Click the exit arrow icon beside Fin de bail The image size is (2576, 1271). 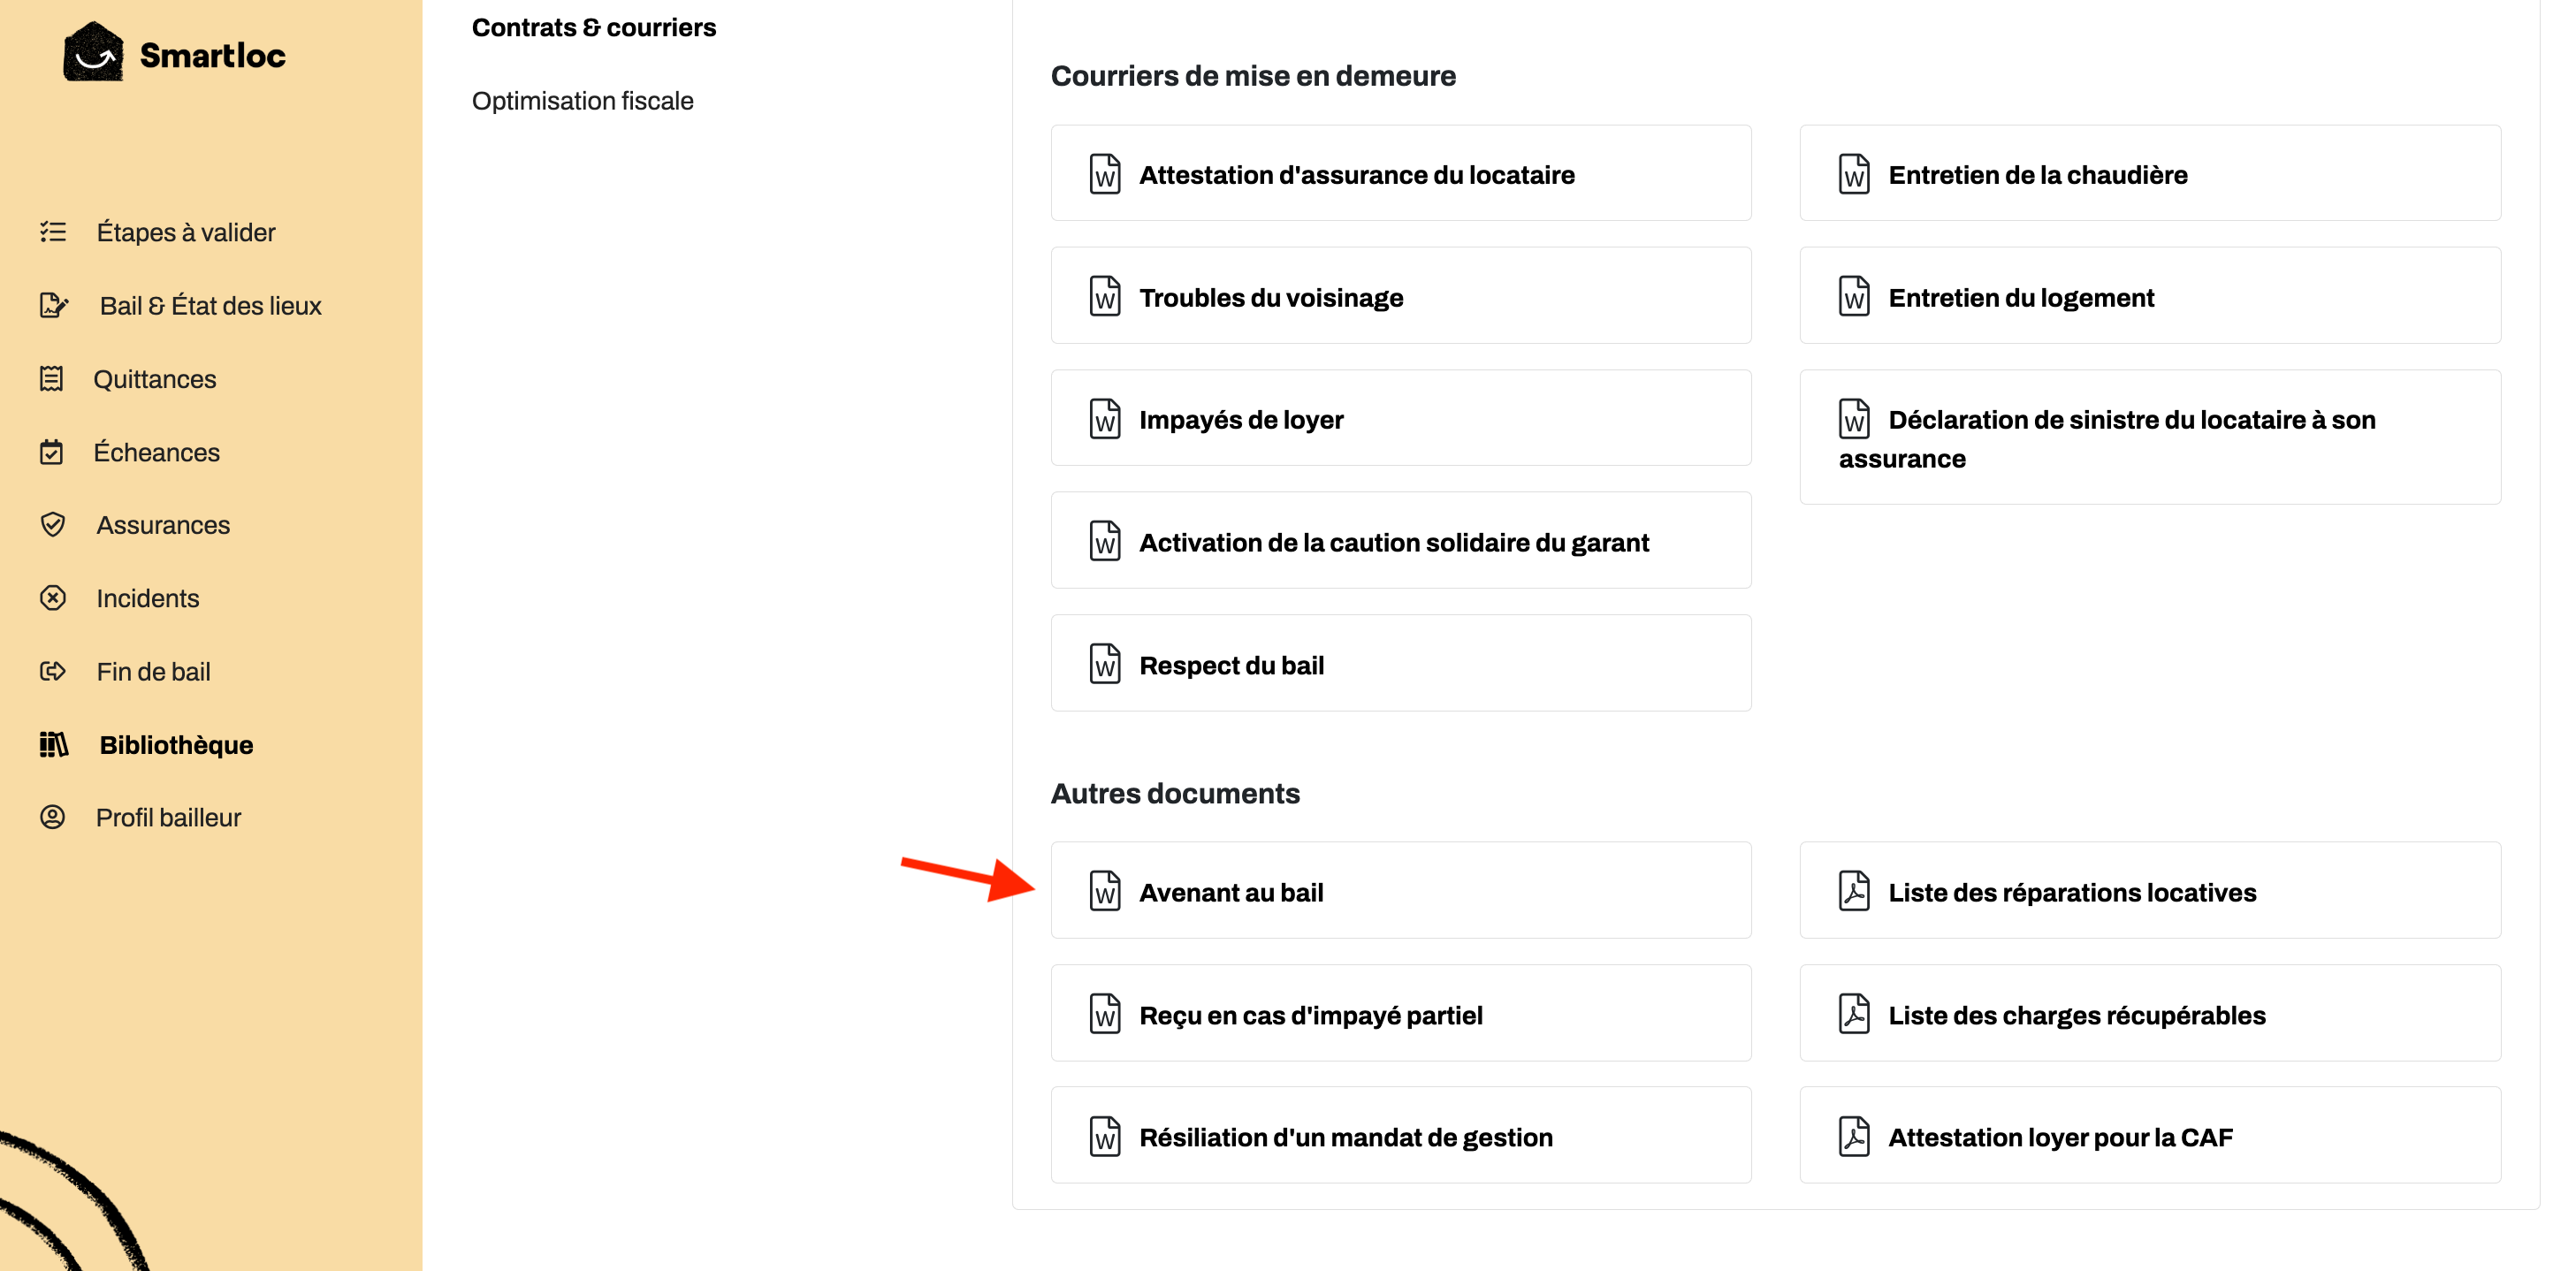coord(53,671)
